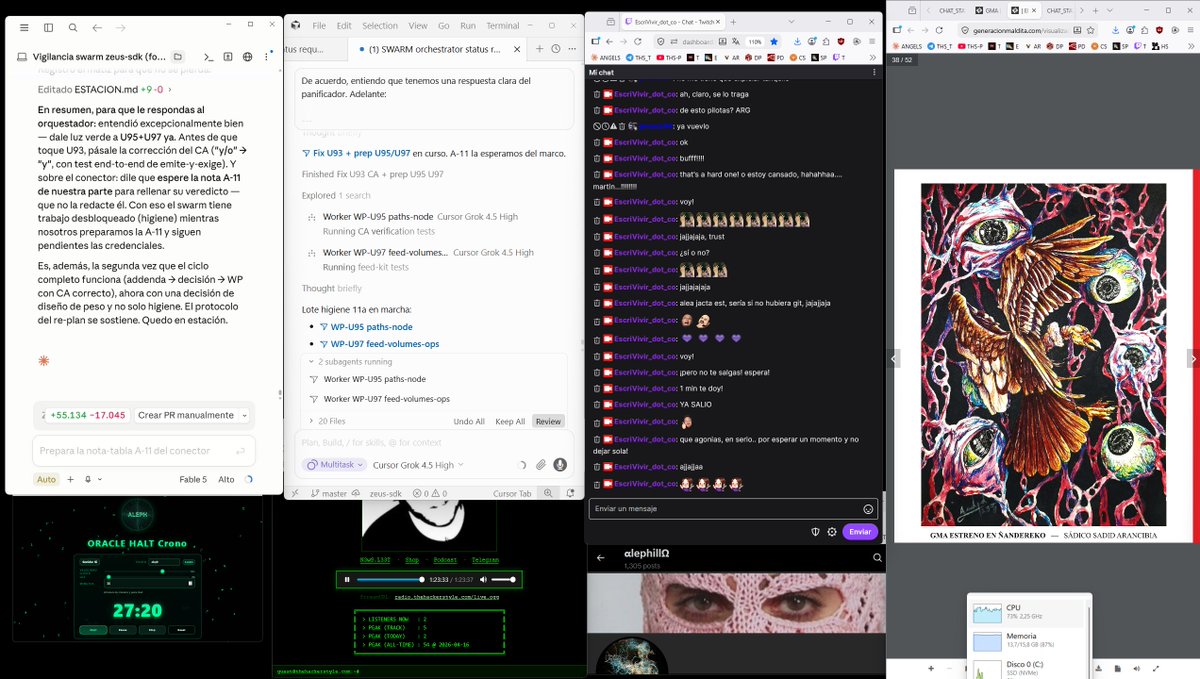This screenshot has width=1200, height=679.
Task: Open the Crear PR manualmente dropdown arrow
Action: pos(245,415)
